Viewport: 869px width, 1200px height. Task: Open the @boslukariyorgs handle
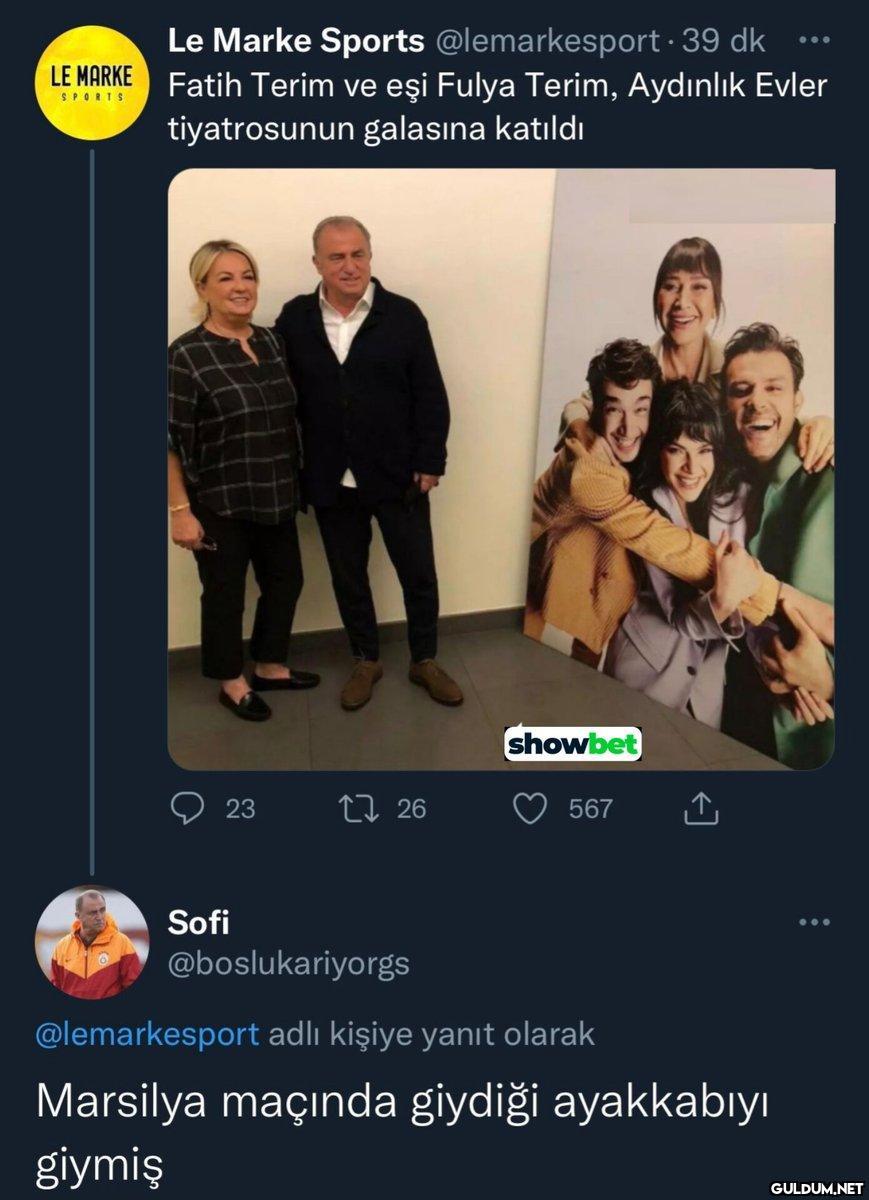coord(288,964)
